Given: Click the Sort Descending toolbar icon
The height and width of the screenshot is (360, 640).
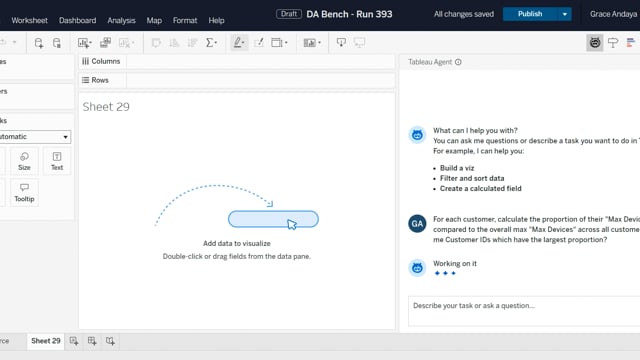Looking at the screenshot, I should (193, 43).
